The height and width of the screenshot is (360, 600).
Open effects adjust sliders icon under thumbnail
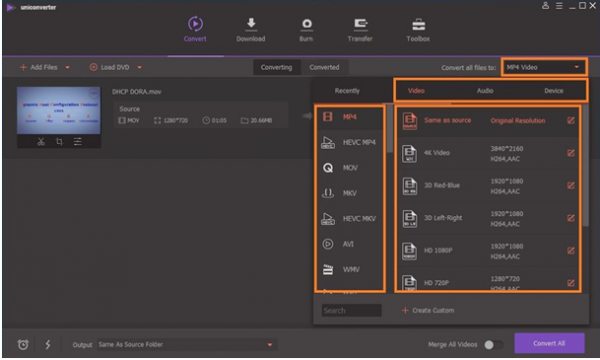[x=78, y=142]
